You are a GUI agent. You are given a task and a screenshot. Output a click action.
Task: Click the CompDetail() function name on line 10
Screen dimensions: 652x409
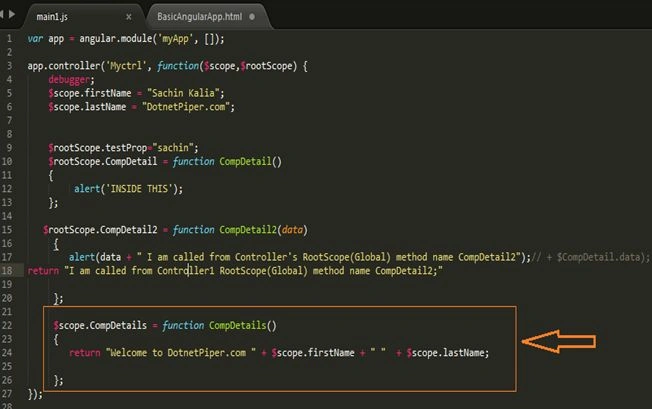pos(250,162)
